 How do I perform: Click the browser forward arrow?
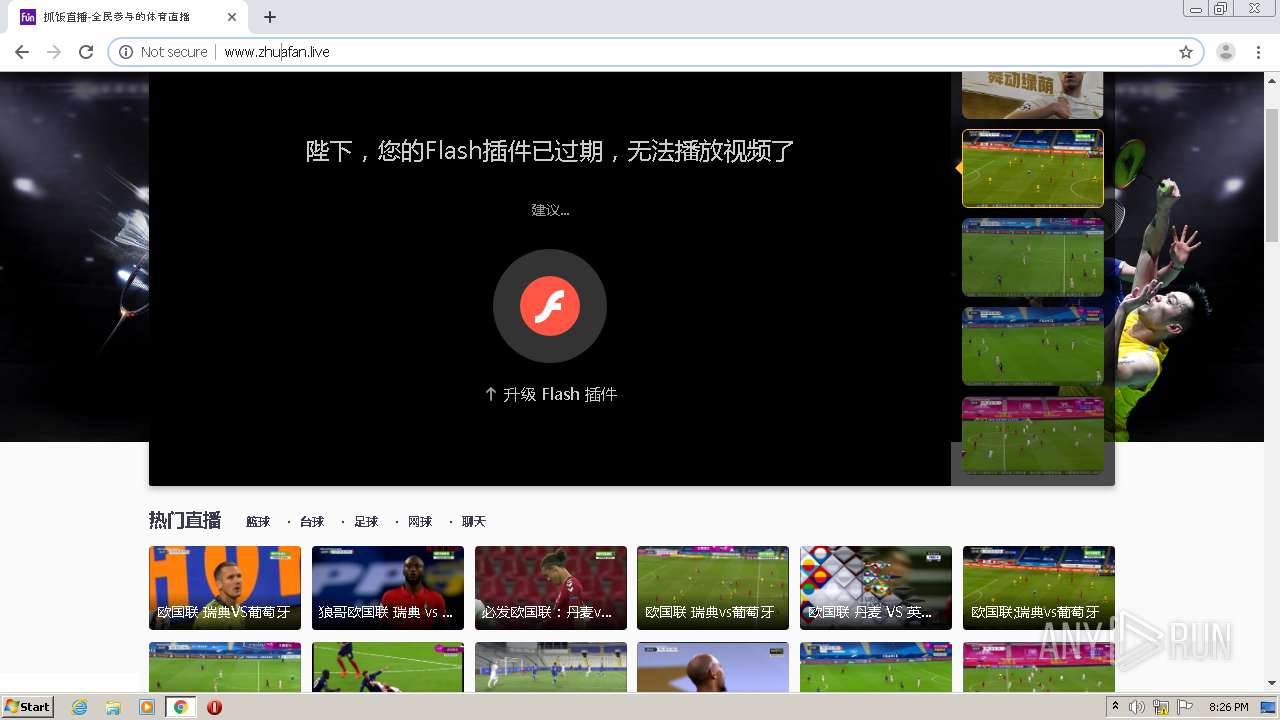click(54, 52)
